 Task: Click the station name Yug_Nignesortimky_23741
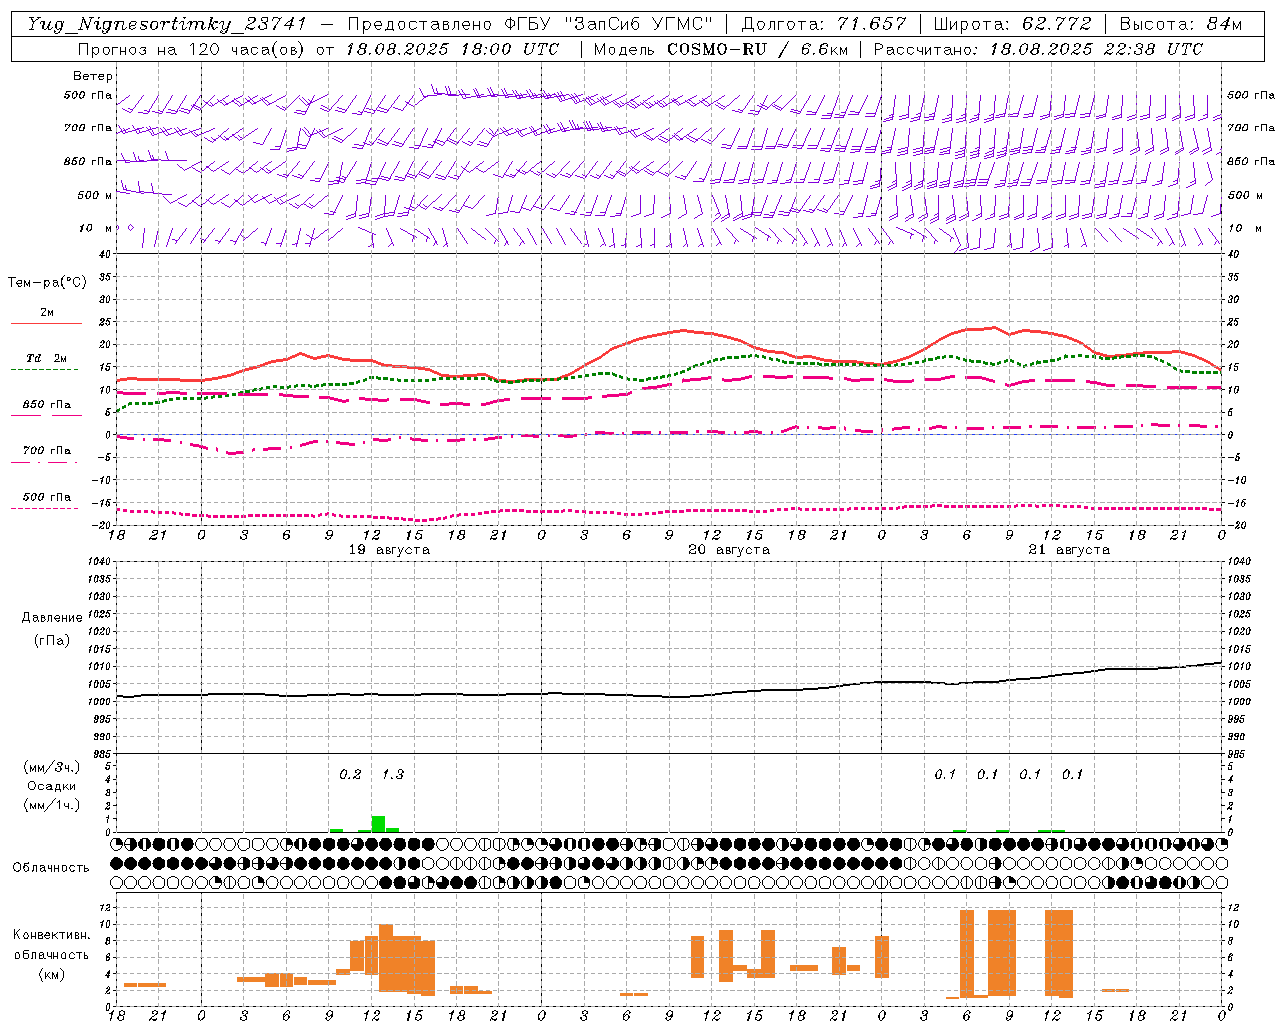[x=166, y=24]
